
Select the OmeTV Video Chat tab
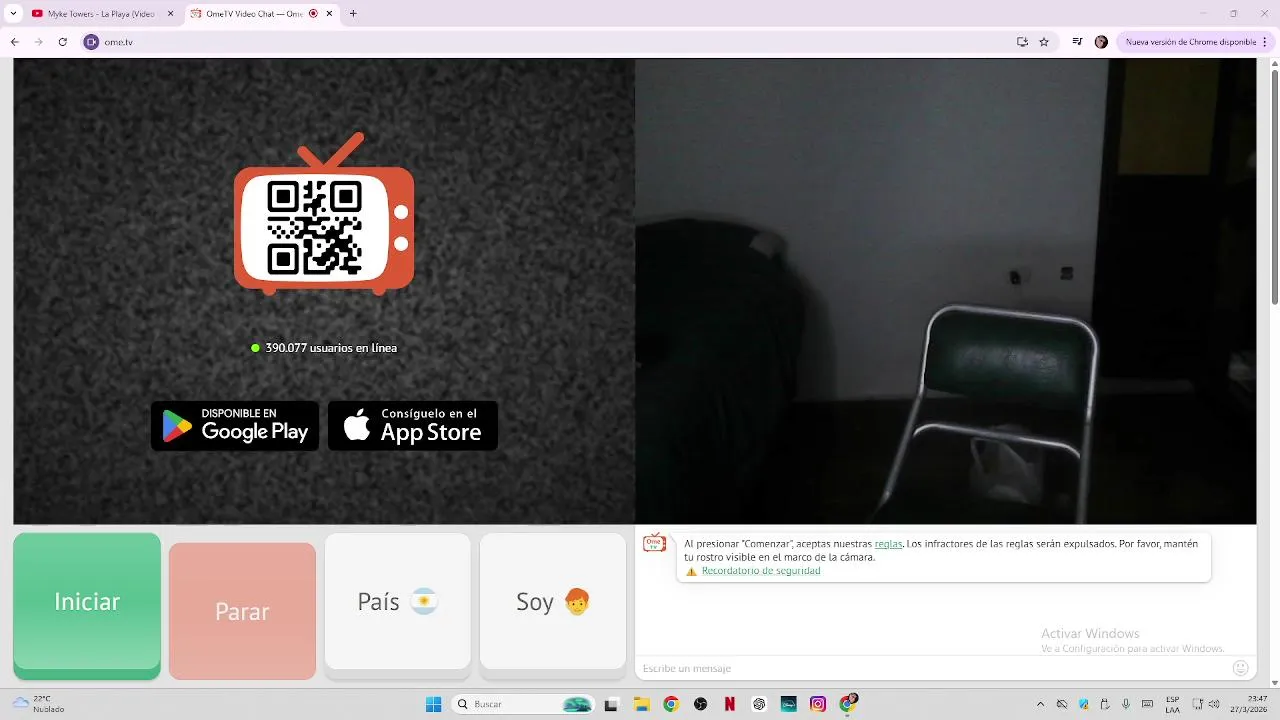point(262,14)
